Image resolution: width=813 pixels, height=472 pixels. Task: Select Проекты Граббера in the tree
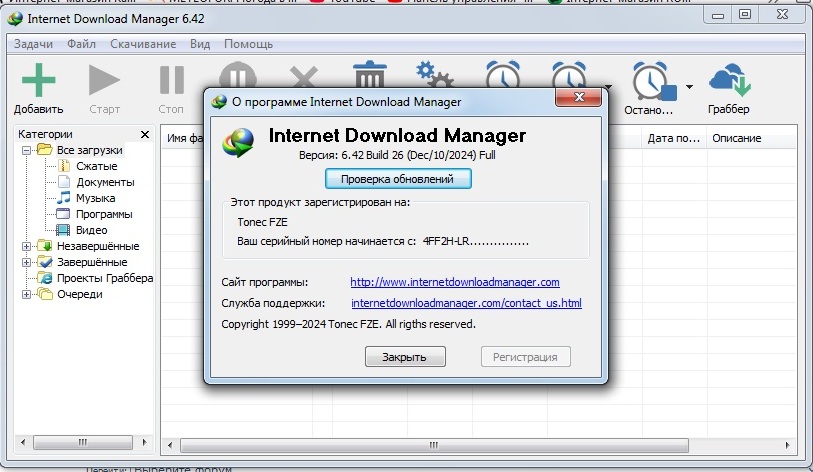coord(105,278)
